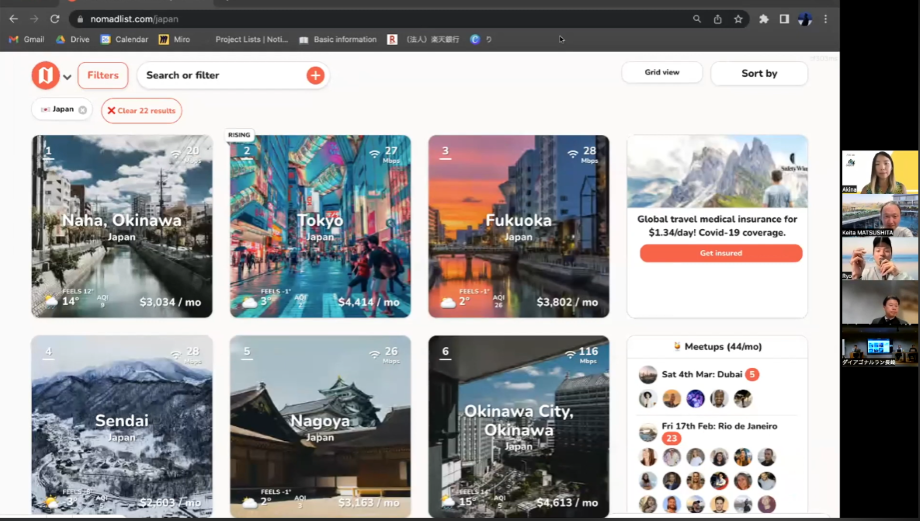Click the 23 attendees badge for Rio

[x=671, y=438]
